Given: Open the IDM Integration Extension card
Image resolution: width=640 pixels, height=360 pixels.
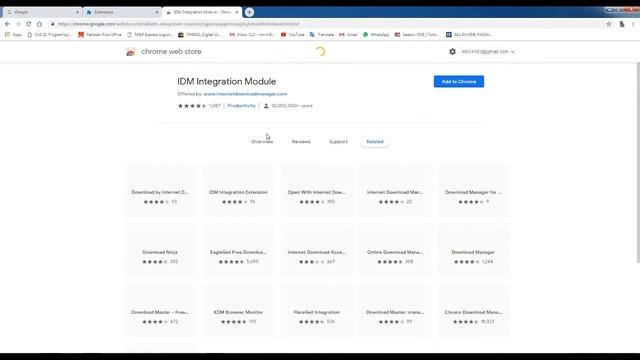Looking at the screenshot, I should [238, 190].
